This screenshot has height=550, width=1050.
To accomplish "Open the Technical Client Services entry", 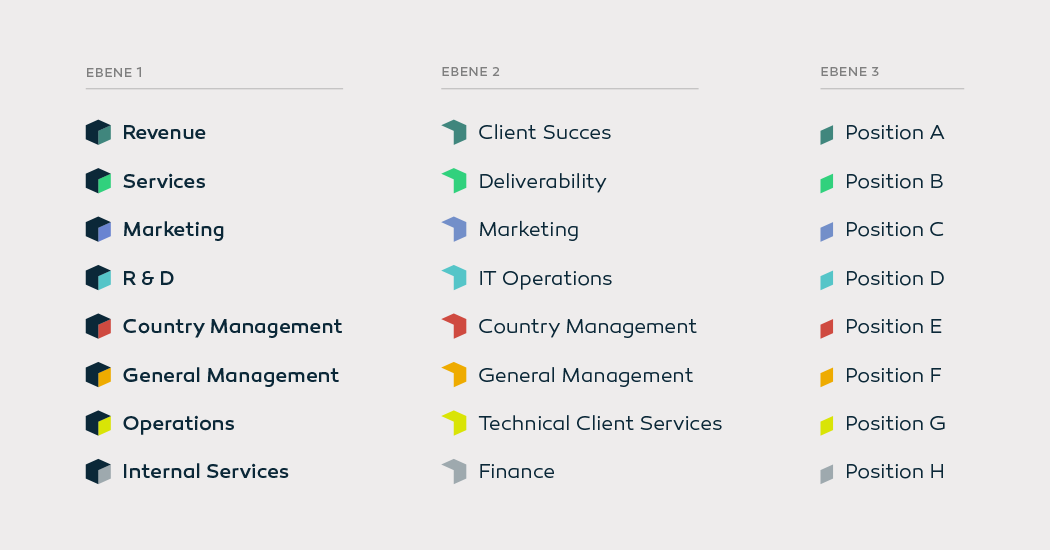I will coord(600,423).
